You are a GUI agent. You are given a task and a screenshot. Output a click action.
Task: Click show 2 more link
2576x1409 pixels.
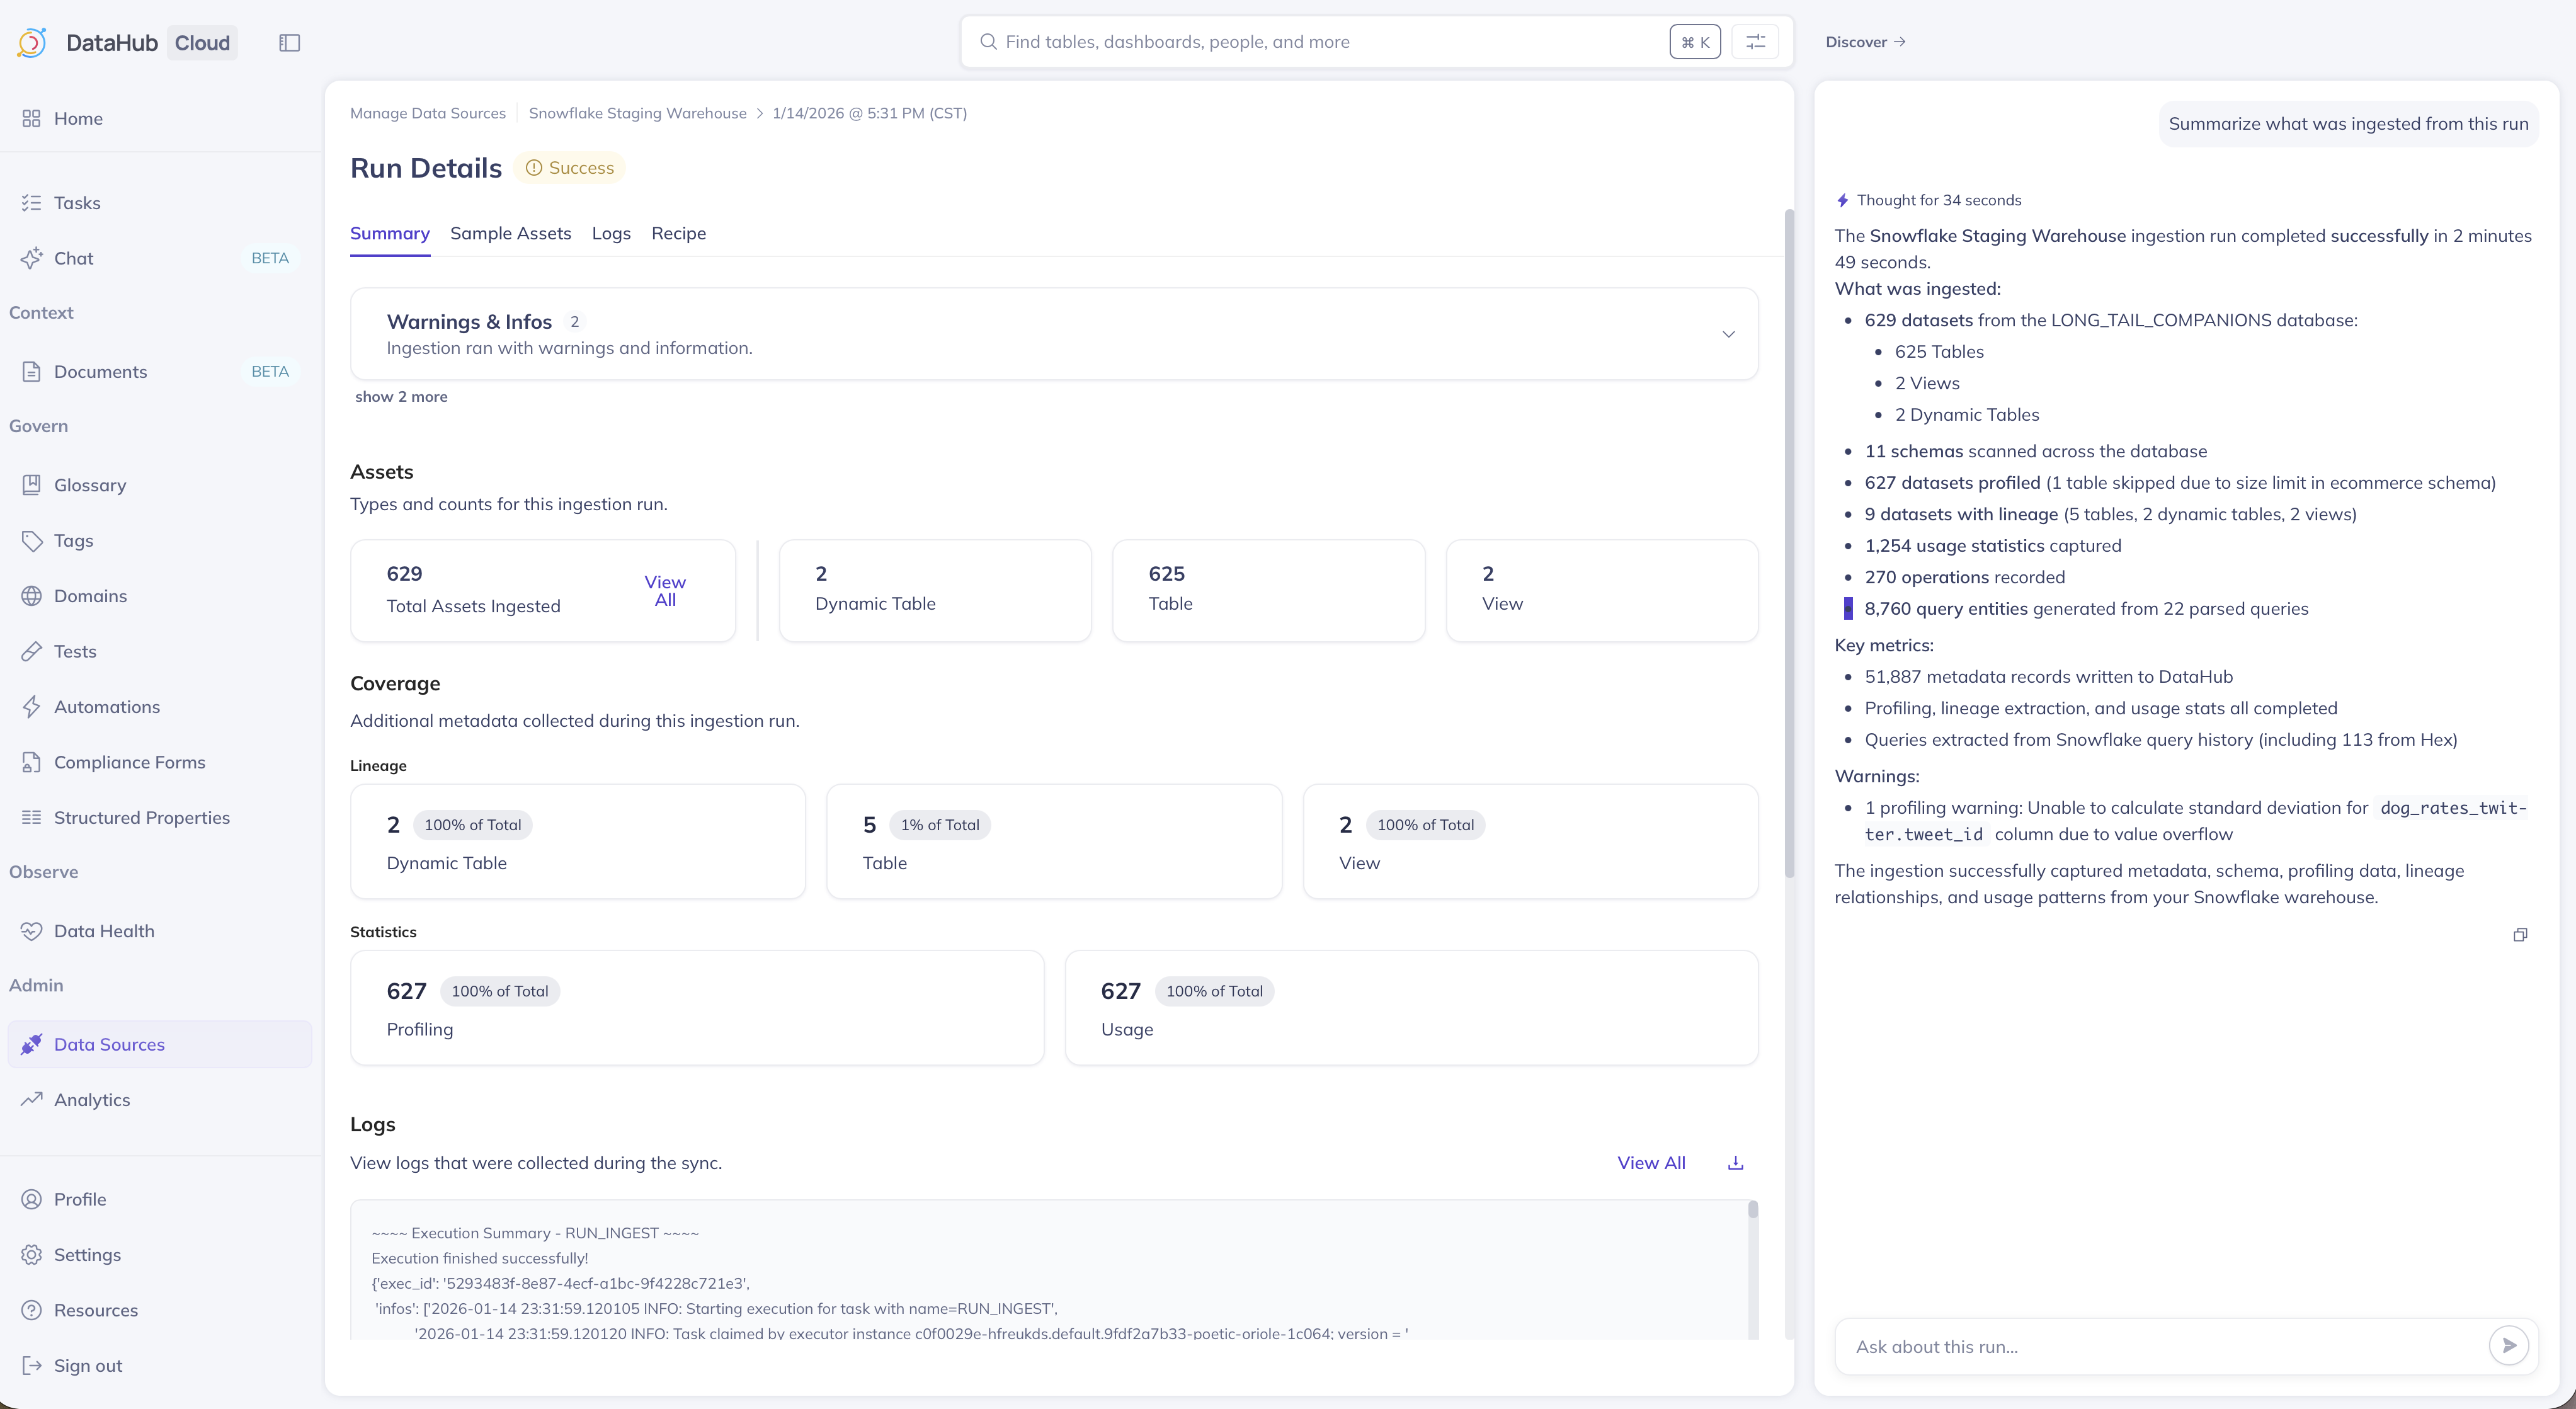401,397
